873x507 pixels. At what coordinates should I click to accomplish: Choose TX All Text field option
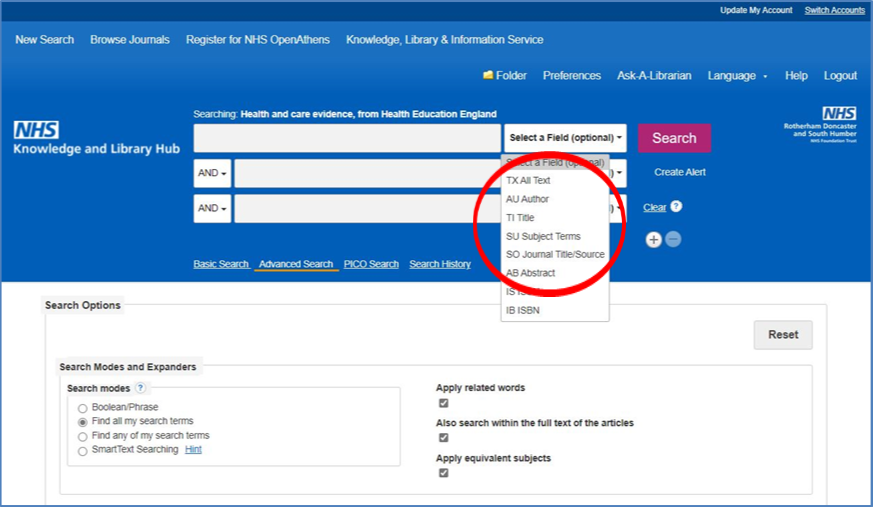pos(555,180)
